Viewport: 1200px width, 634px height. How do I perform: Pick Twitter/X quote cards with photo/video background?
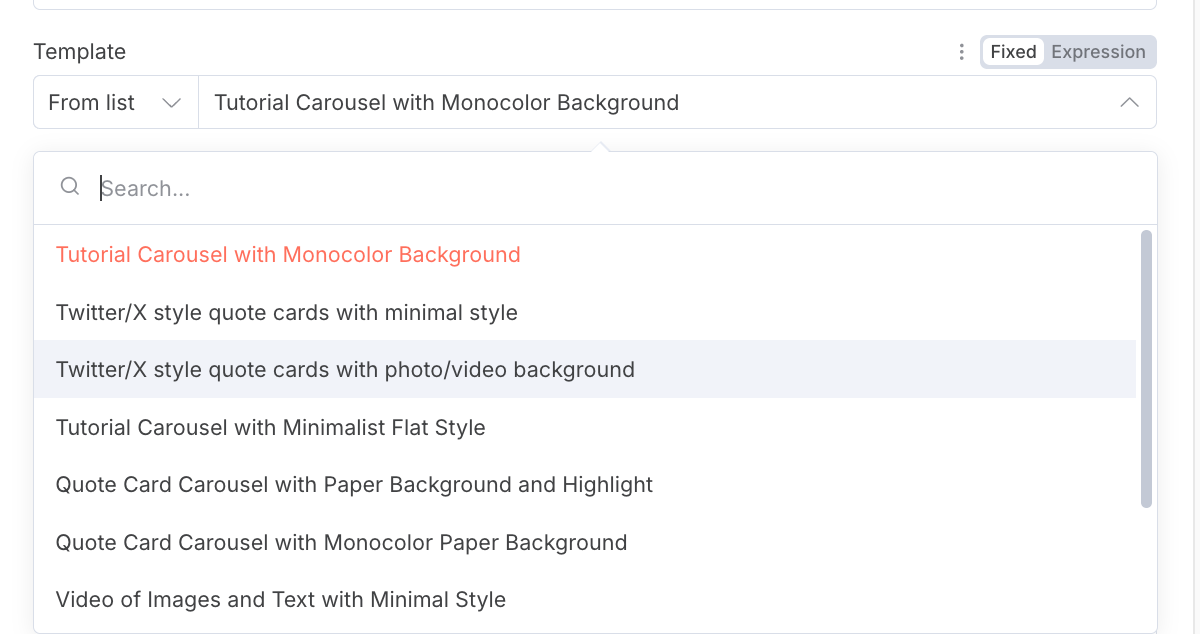pyautogui.click(x=345, y=370)
